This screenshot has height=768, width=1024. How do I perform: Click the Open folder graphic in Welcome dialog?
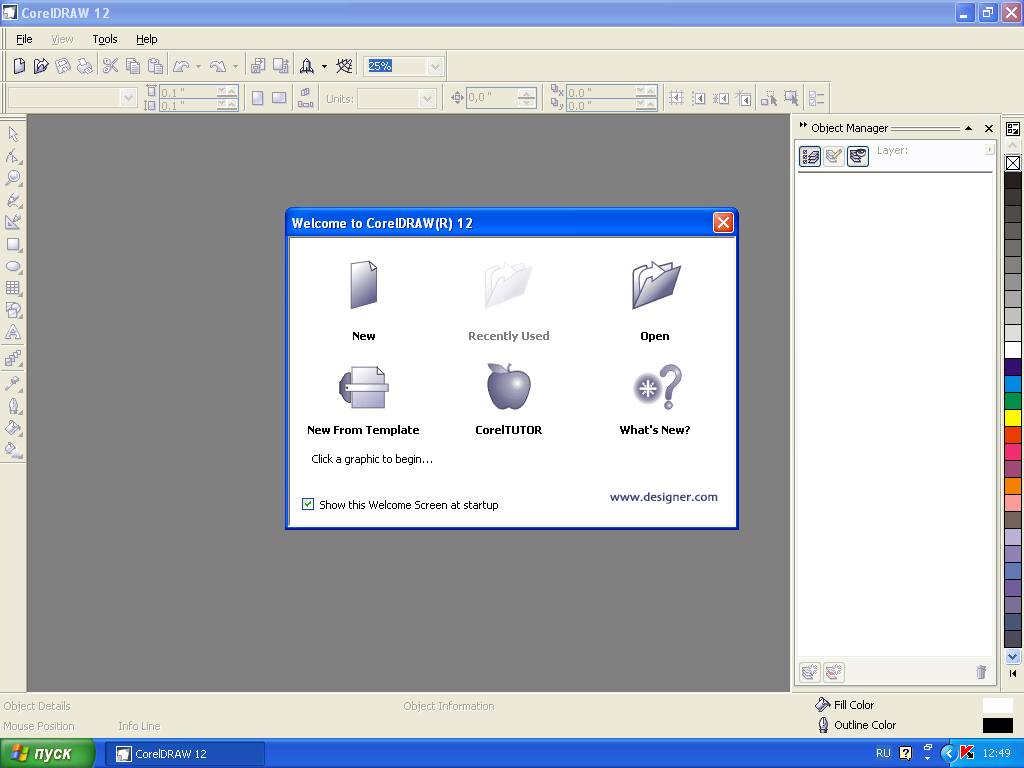click(656, 285)
